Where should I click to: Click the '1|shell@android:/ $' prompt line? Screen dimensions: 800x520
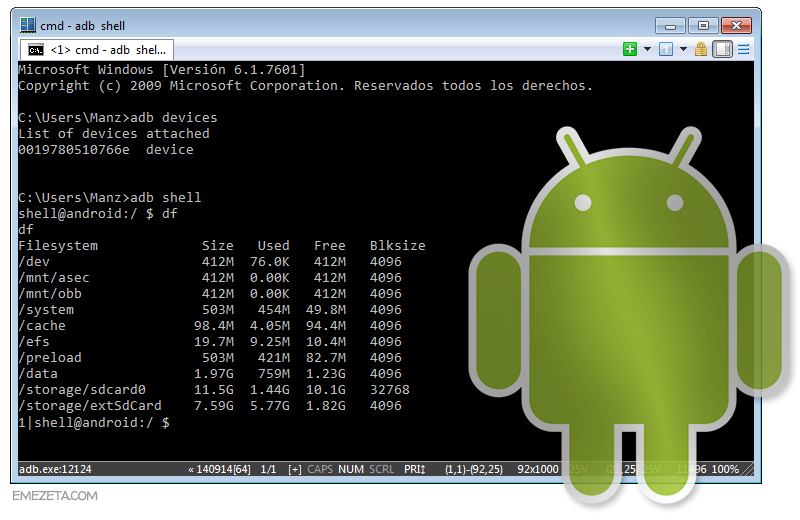coord(94,423)
